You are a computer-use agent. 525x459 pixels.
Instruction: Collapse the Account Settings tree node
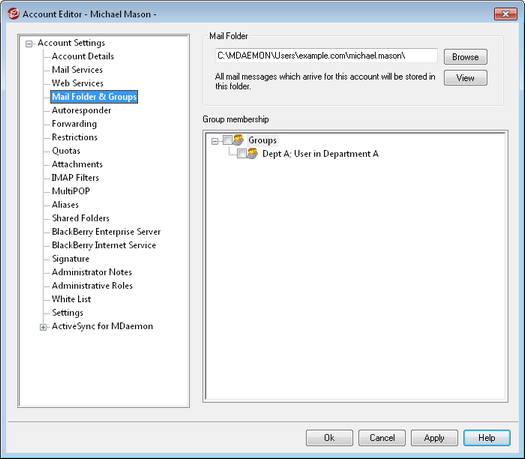(x=29, y=44)
